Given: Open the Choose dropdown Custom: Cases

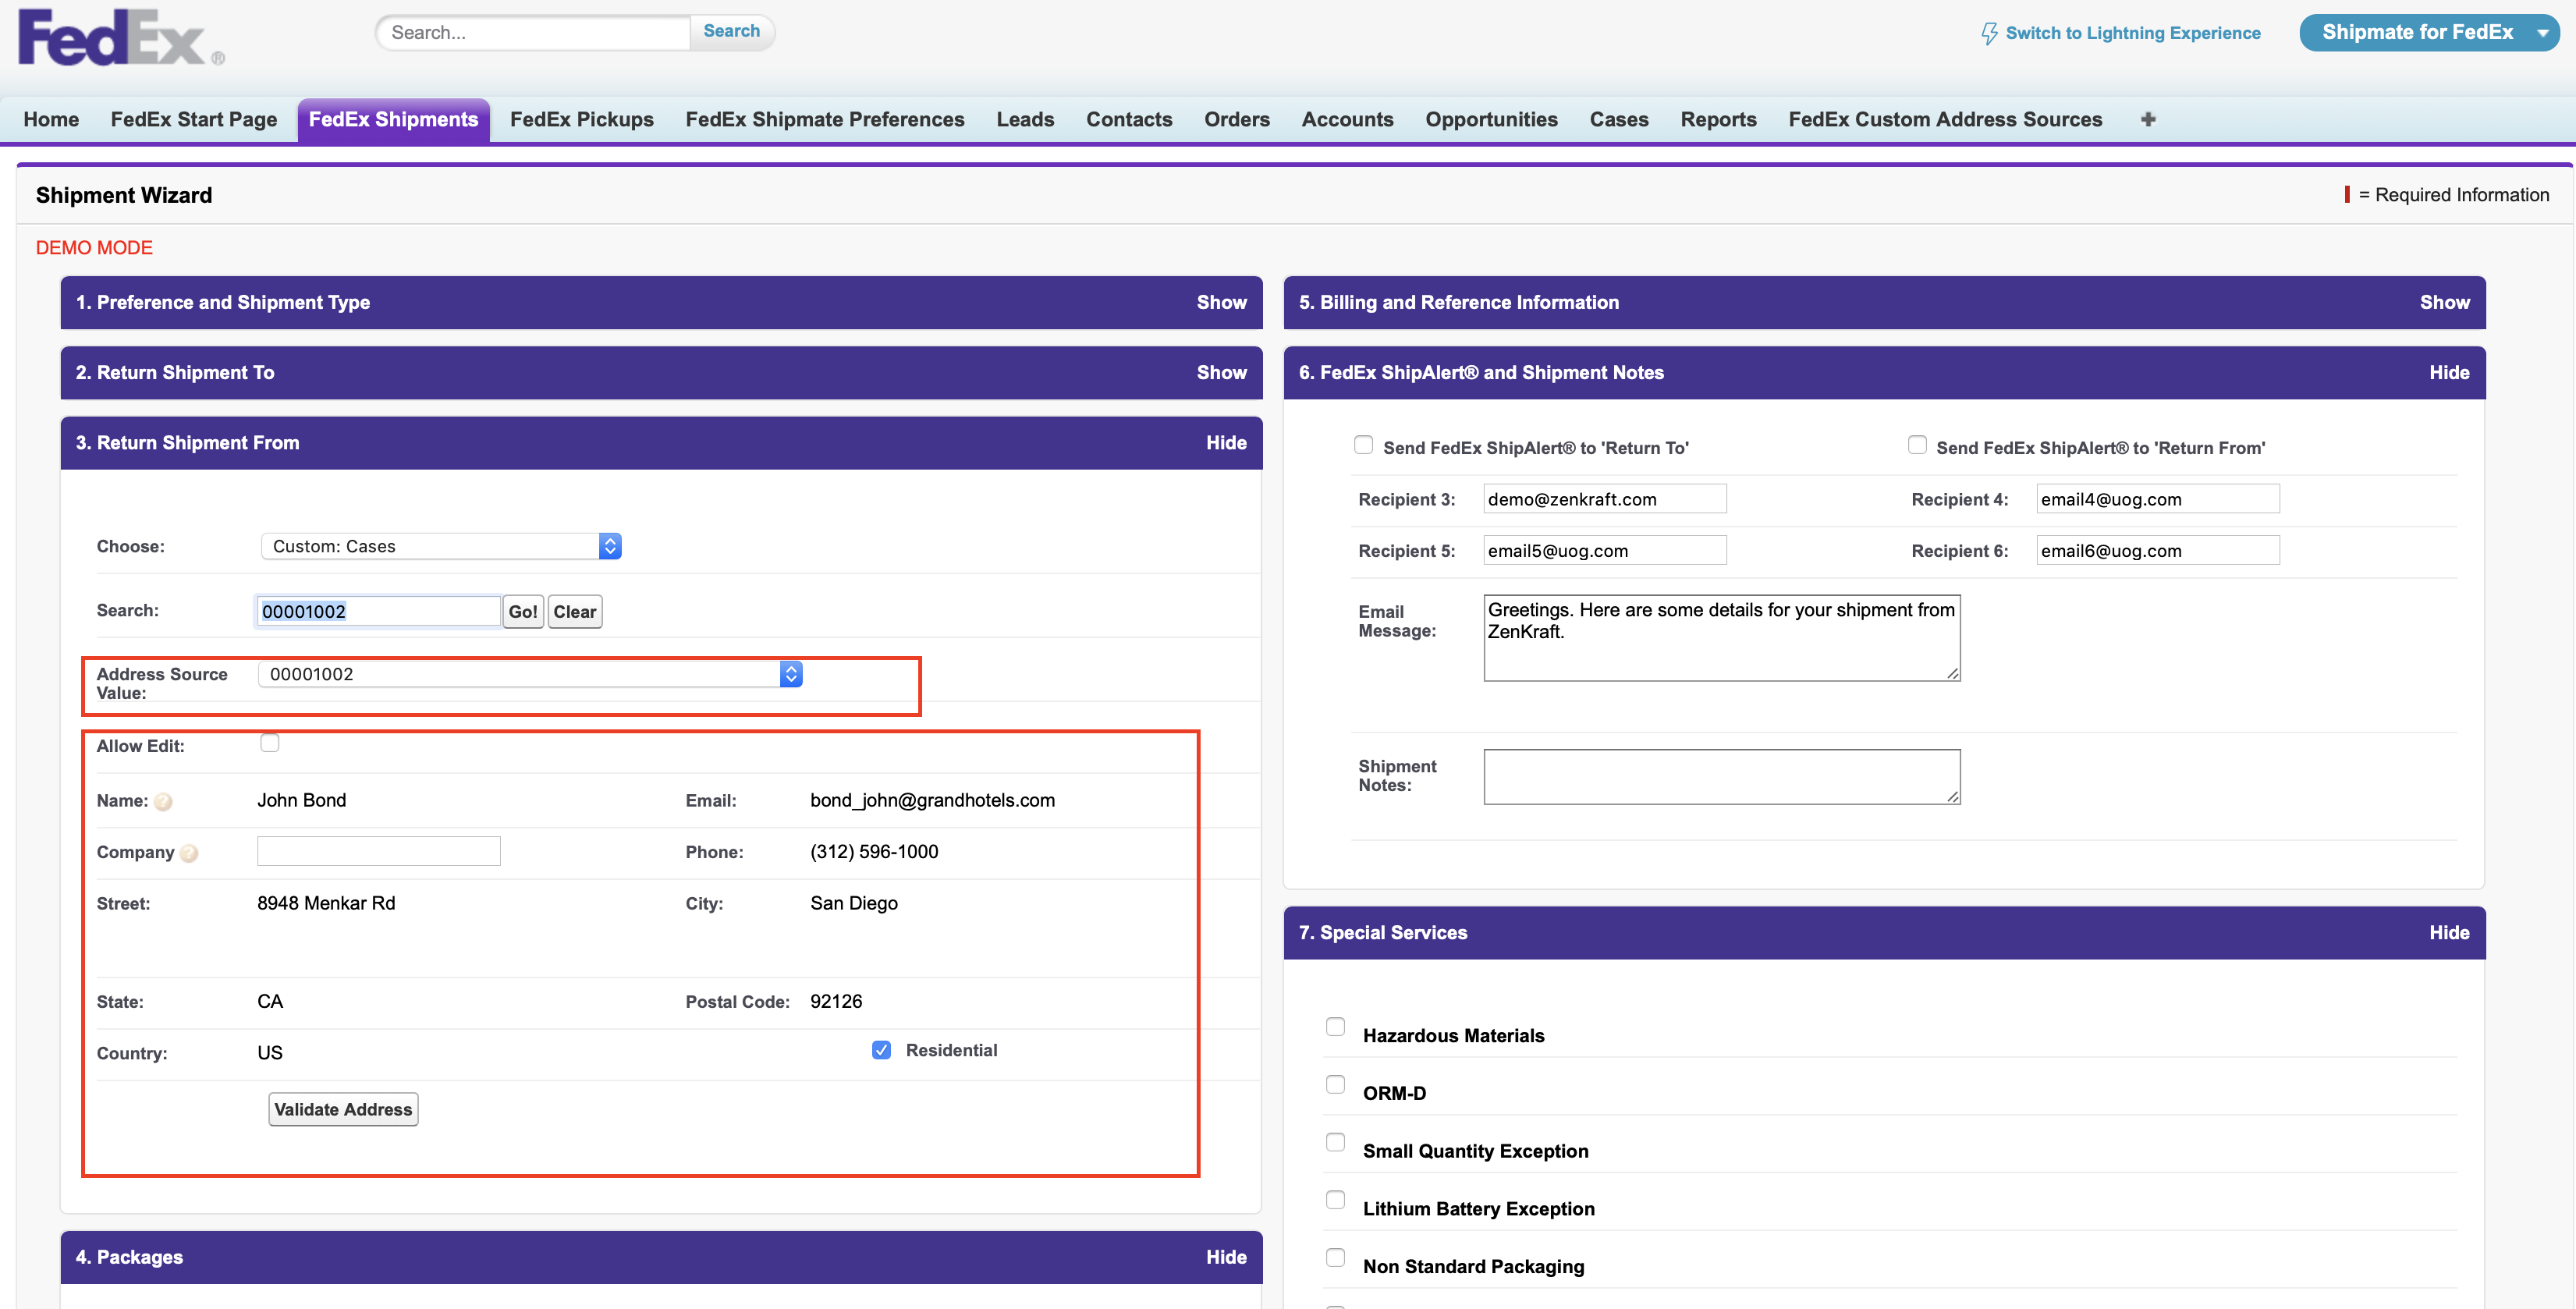Looking at the screenshot, I should click(441, 546).
